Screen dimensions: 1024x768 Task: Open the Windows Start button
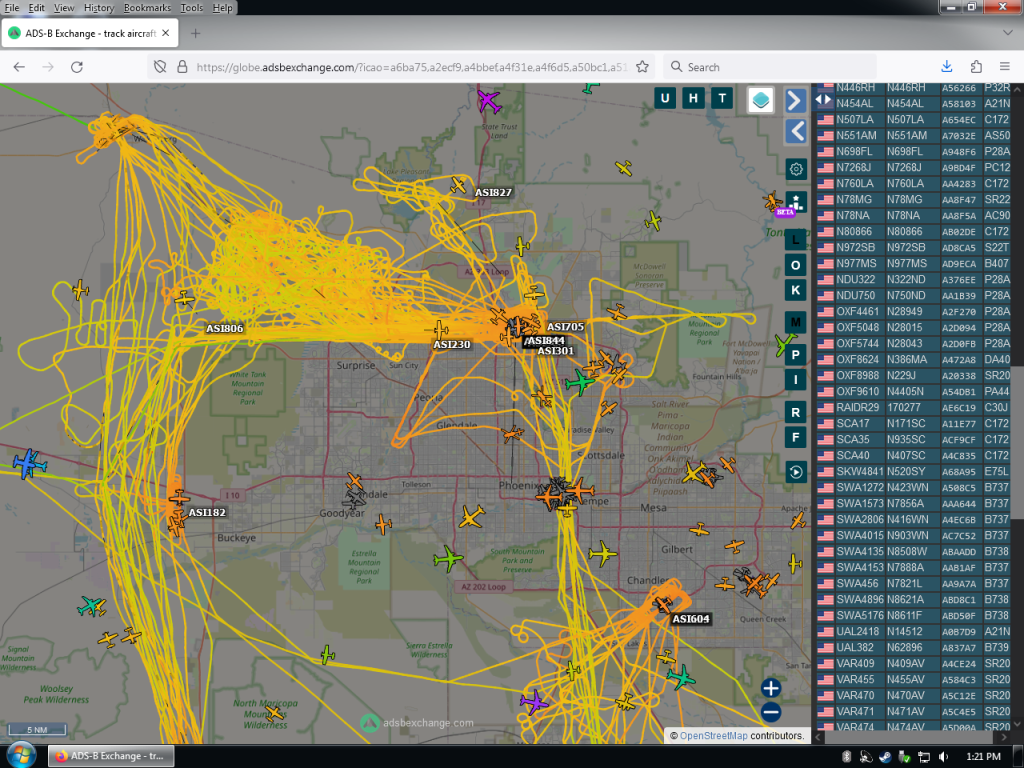click(x=21, y=756)
